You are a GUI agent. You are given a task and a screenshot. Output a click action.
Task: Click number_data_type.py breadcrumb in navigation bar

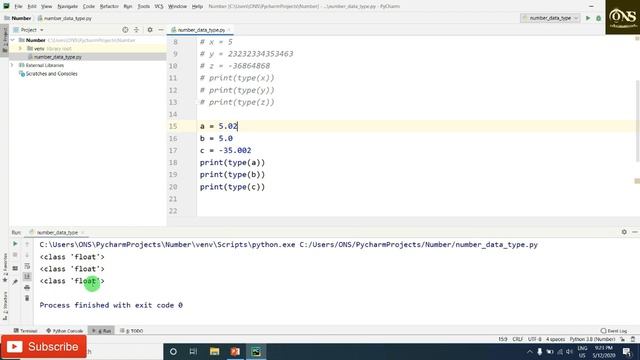(64, 18)
